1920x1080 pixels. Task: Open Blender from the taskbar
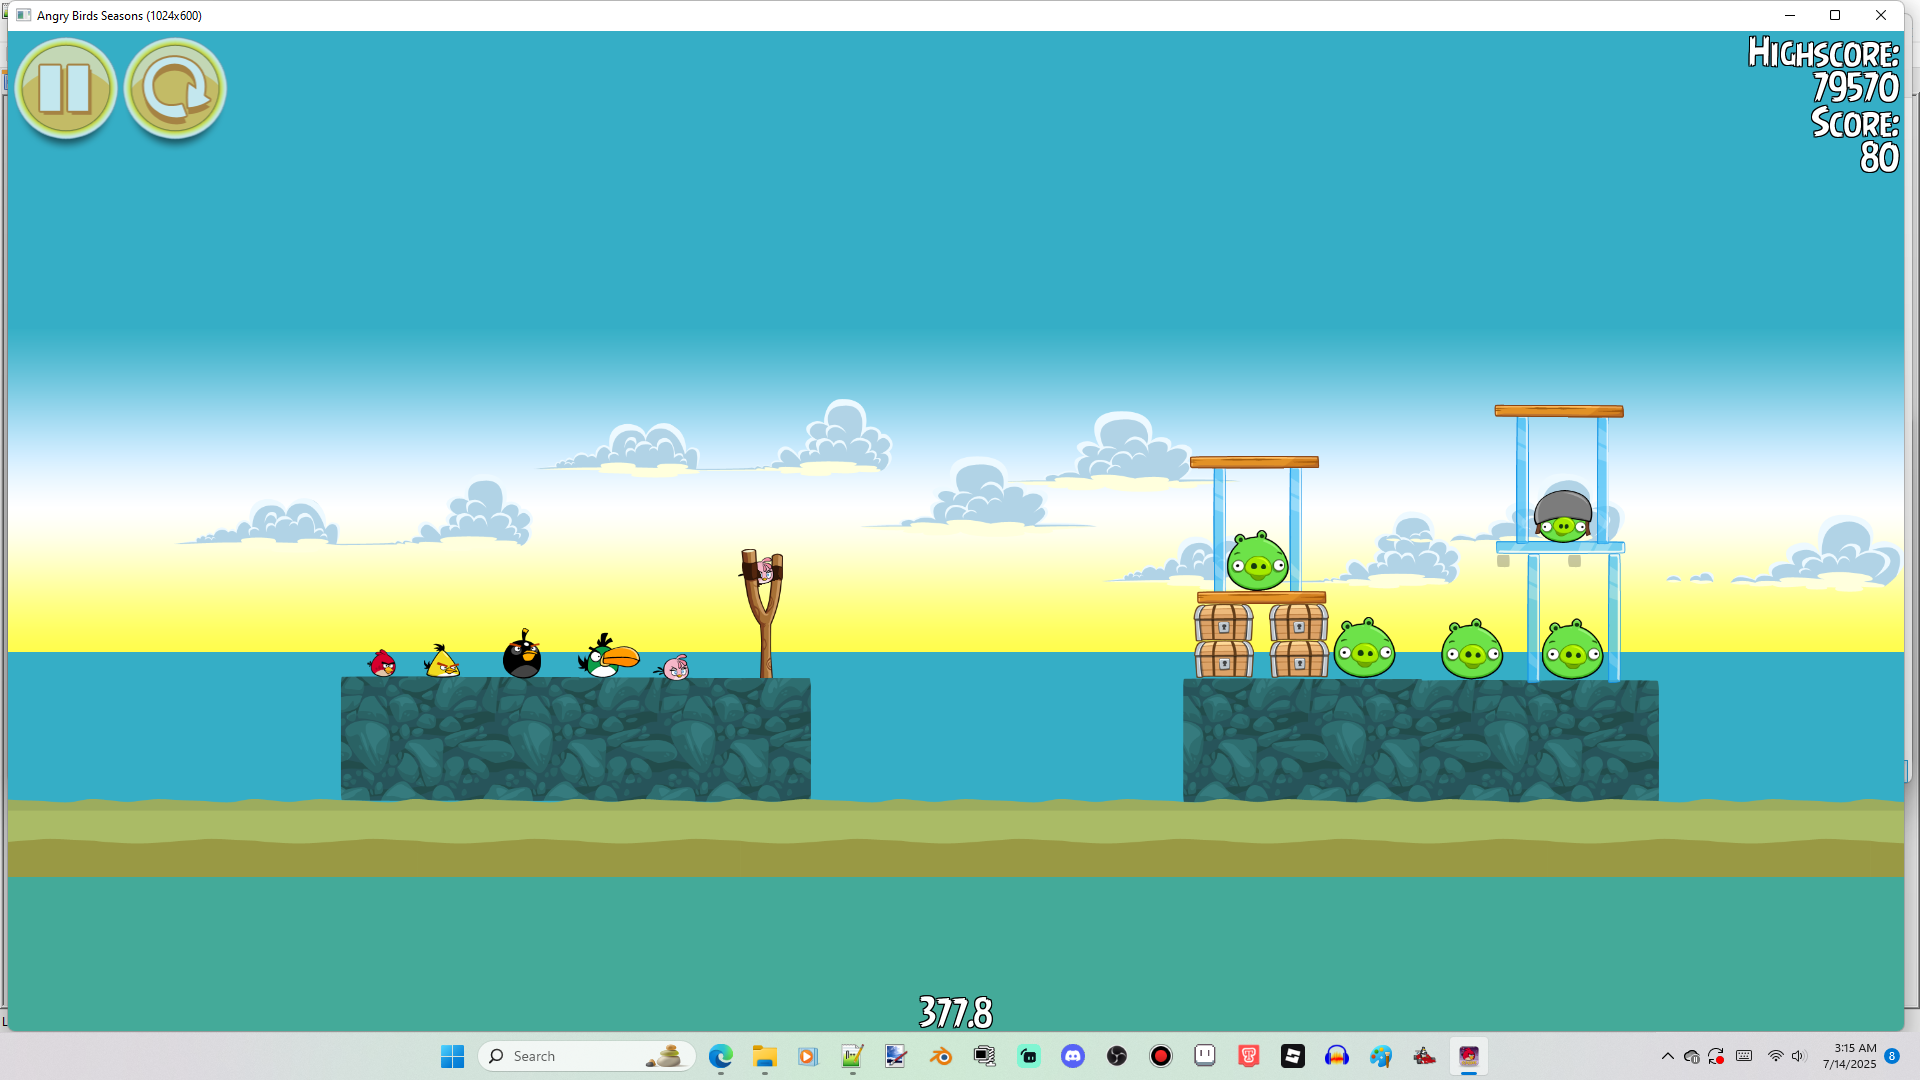[941, 1056]
